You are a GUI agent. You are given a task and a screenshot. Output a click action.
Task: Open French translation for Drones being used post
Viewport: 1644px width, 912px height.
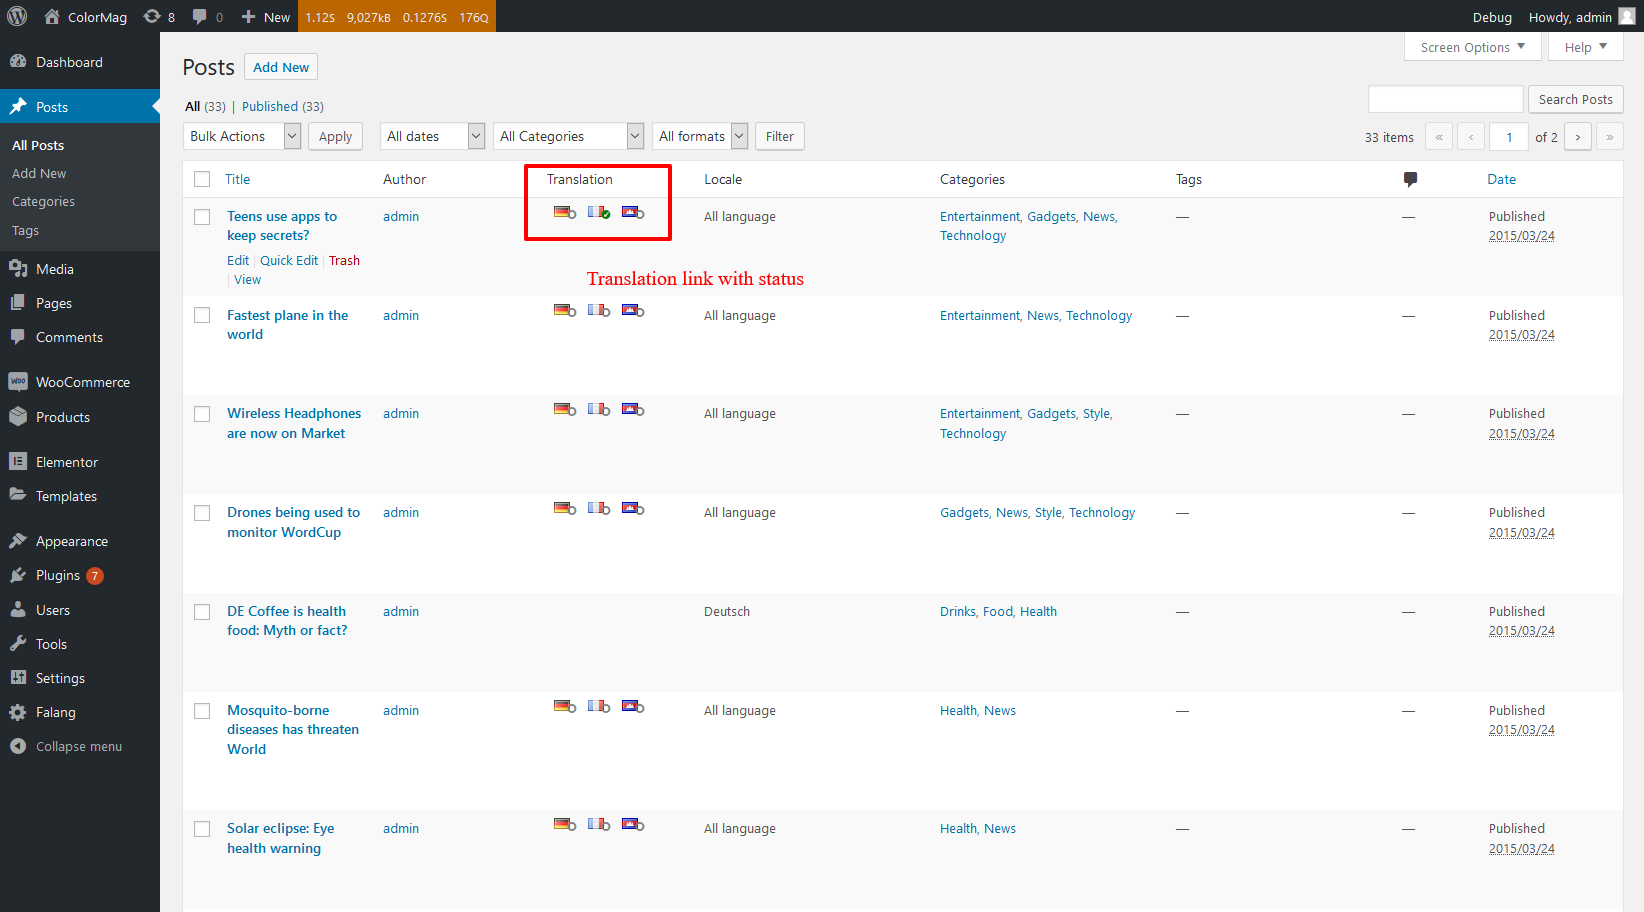599,508
